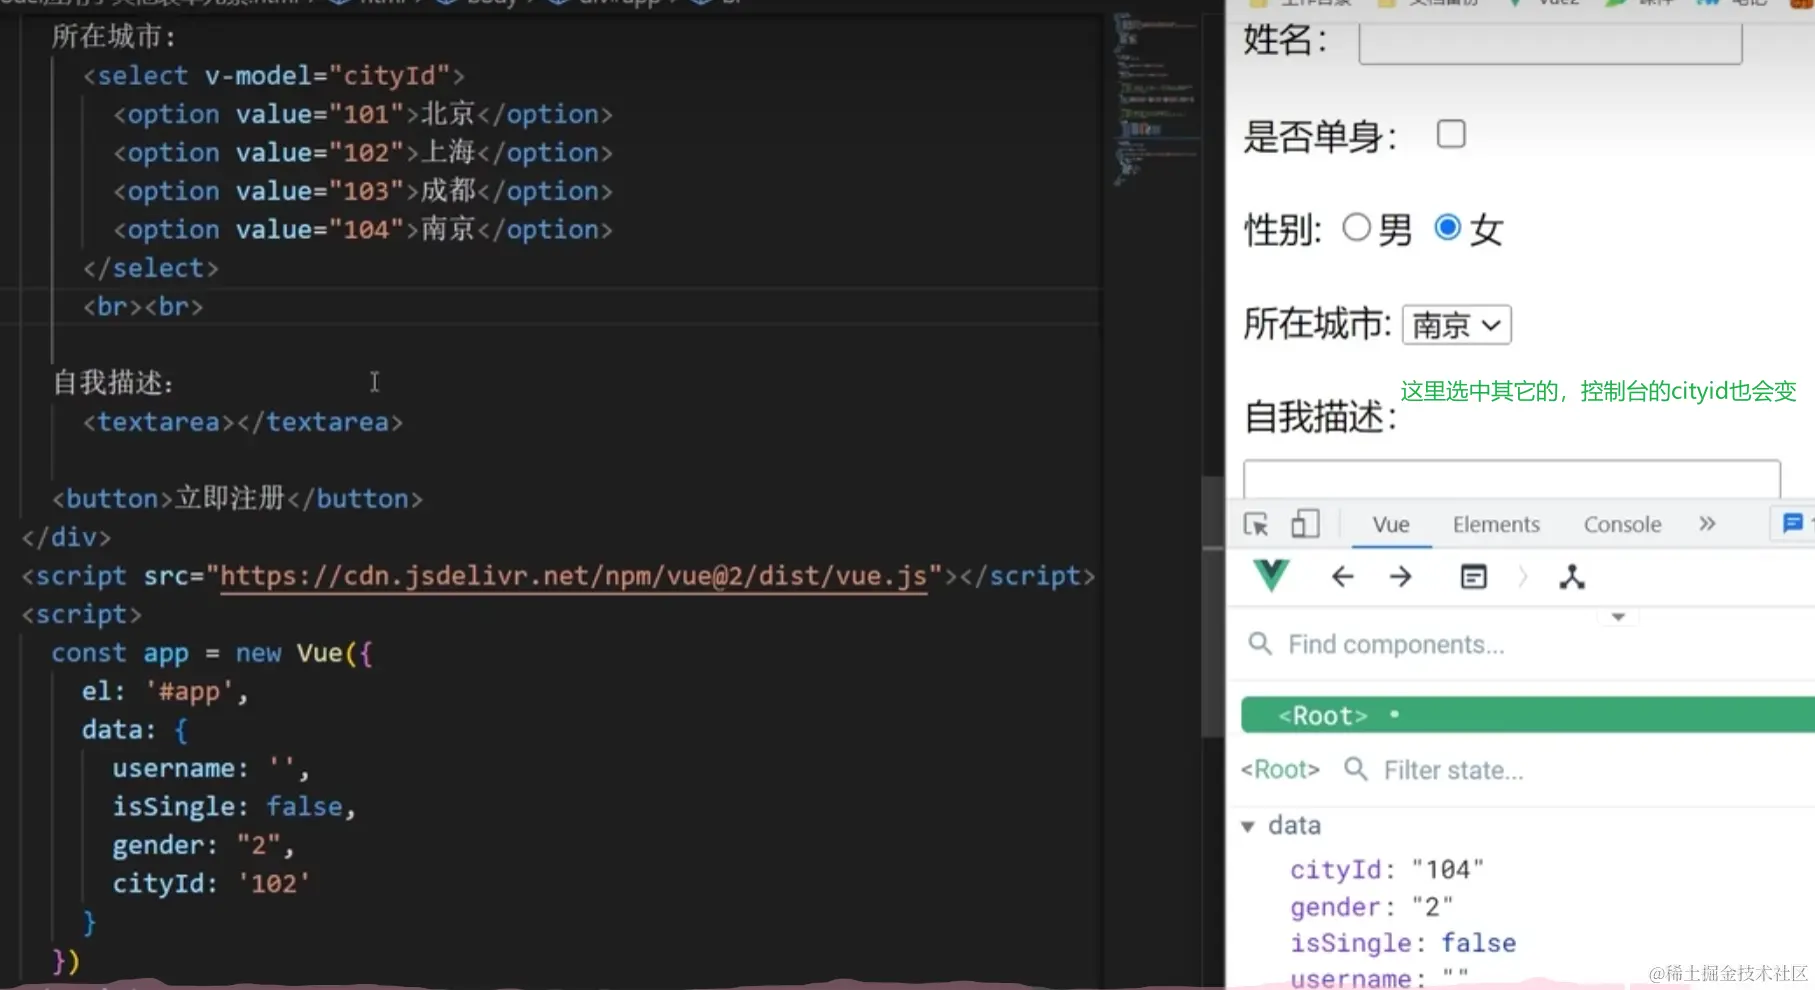
Task: Open the components inspector icon in Vue devtools
Action: (1474, 577)
